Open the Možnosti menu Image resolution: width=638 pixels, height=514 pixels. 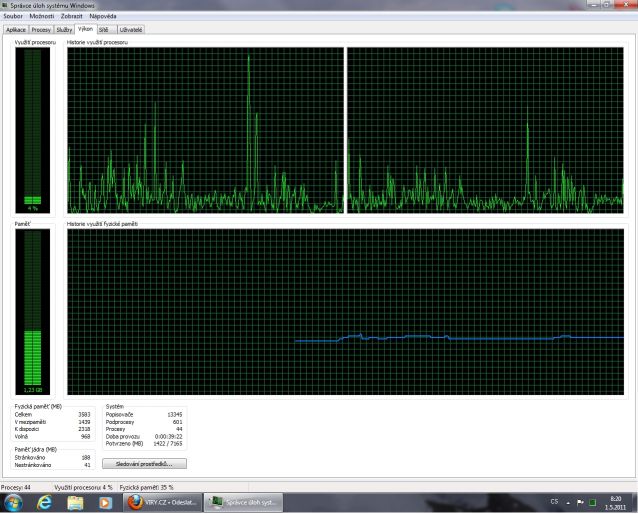42,16
